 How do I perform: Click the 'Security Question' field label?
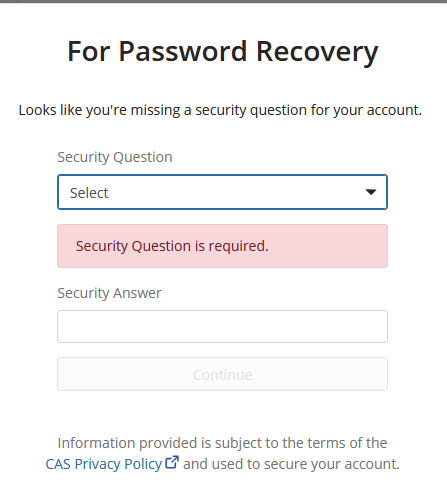click(x=115, y=157)
